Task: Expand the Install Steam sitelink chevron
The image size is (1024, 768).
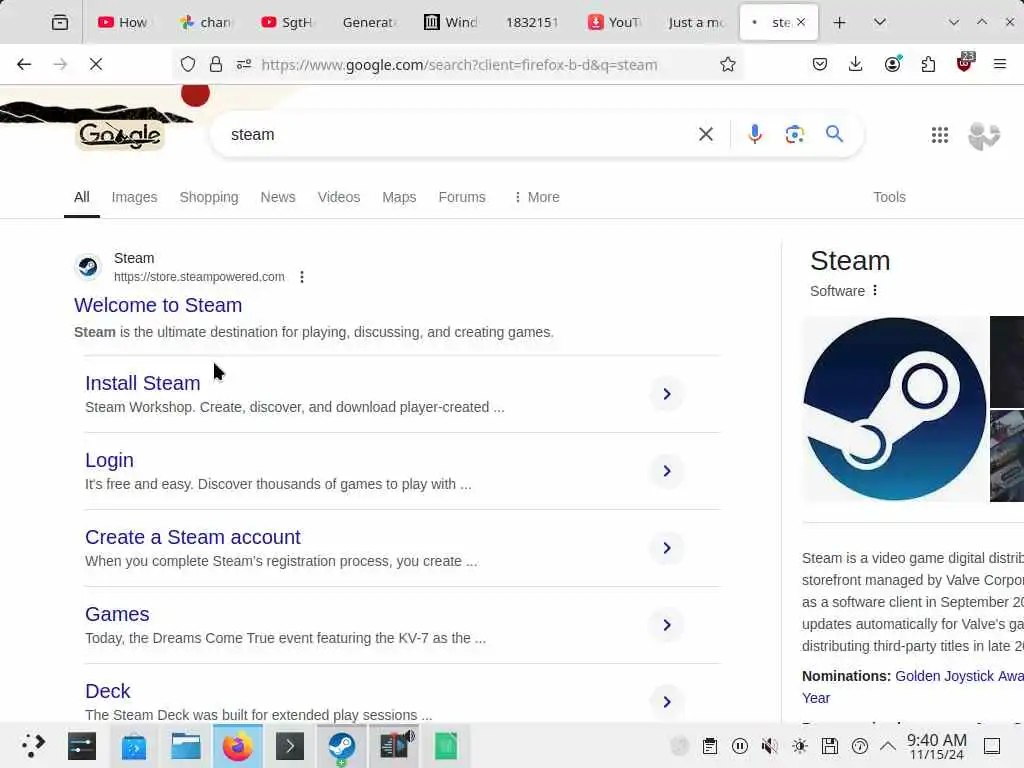Action: point(667,394)
